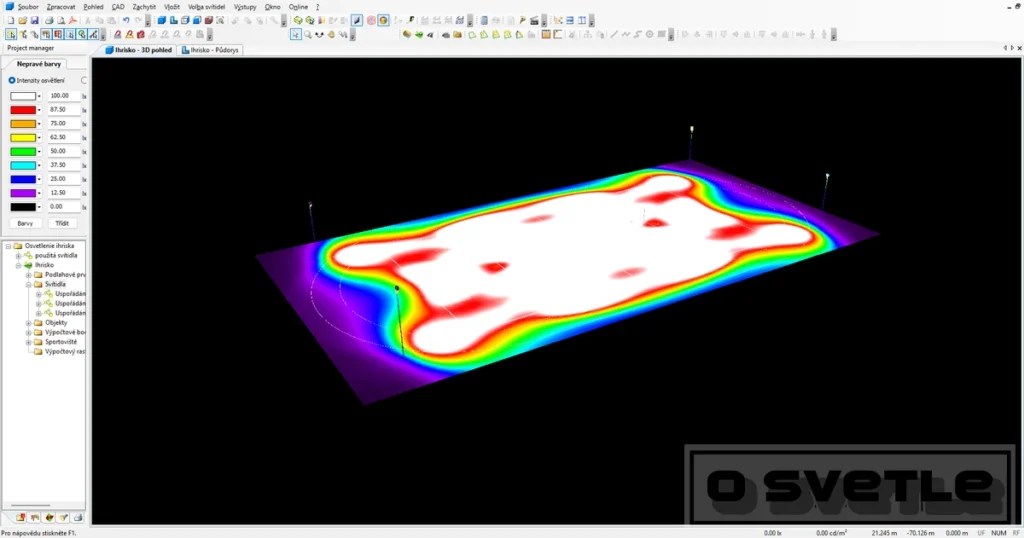Click the first red luminaire icon on the toolbar

click(118, 34)
